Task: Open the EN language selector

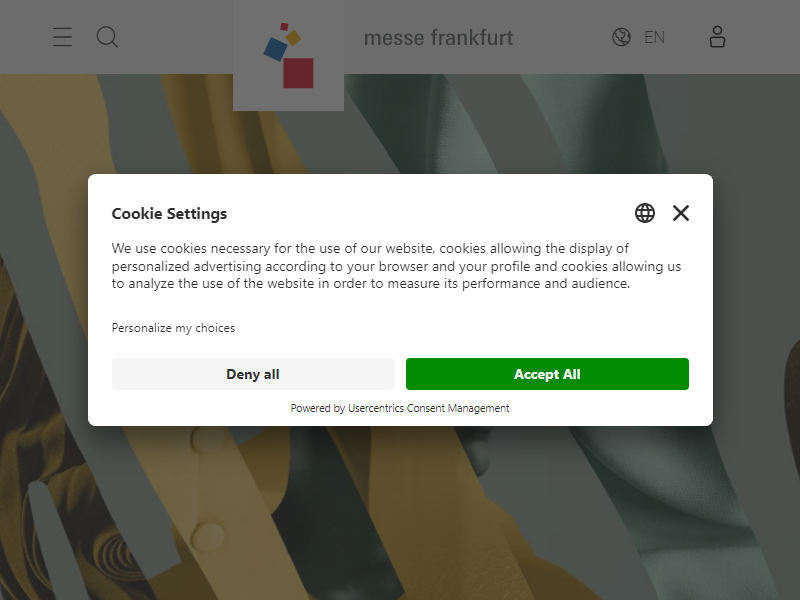Action: (654, 37)
